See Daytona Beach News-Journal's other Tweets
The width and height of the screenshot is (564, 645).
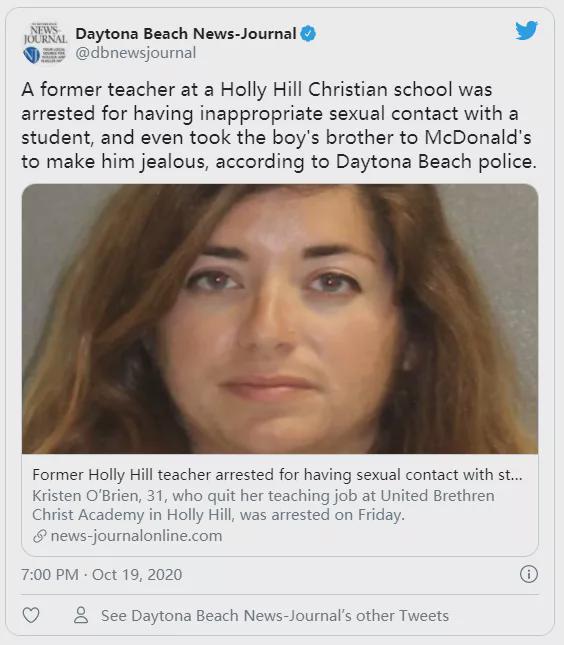(x=275, y=616)
